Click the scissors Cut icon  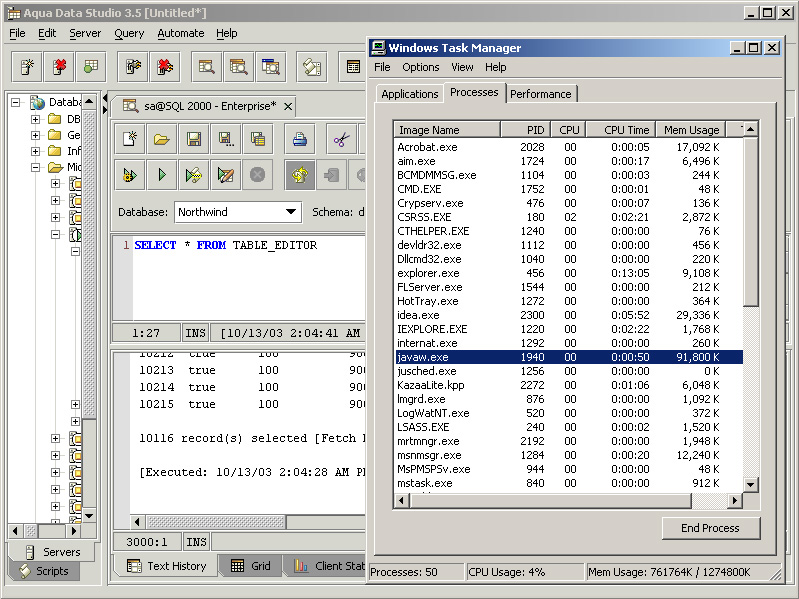[x=340, y=139]
